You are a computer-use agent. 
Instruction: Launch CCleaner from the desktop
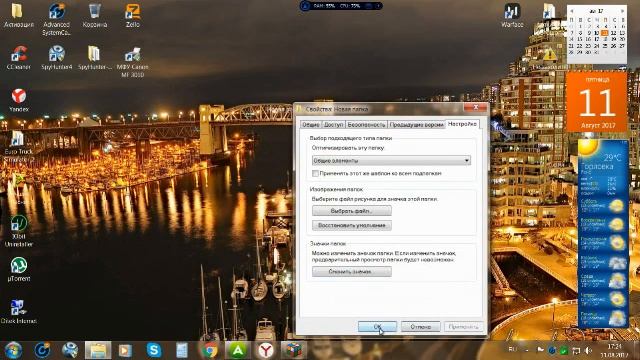tap(18, 58)
